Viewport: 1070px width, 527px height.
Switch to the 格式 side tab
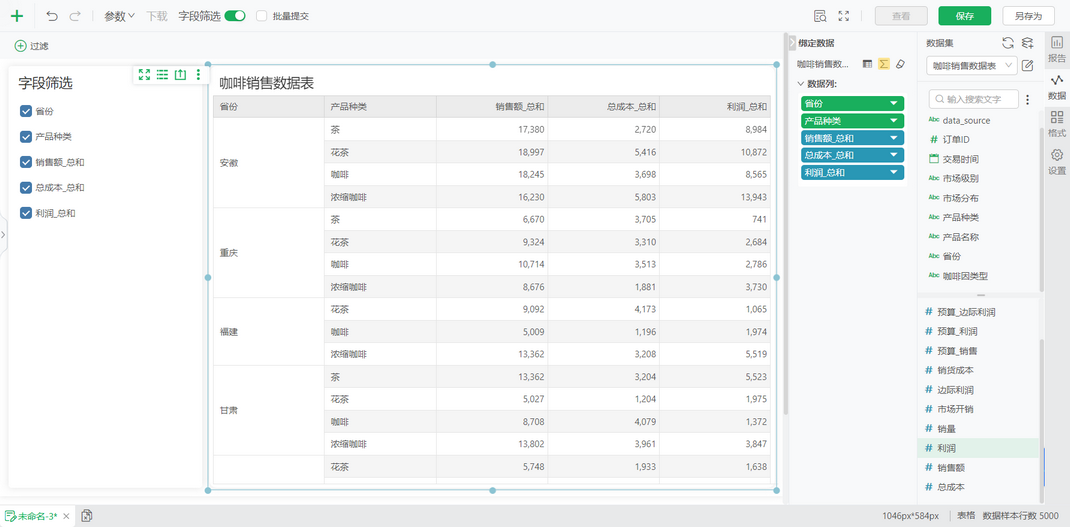[1057, 124]
